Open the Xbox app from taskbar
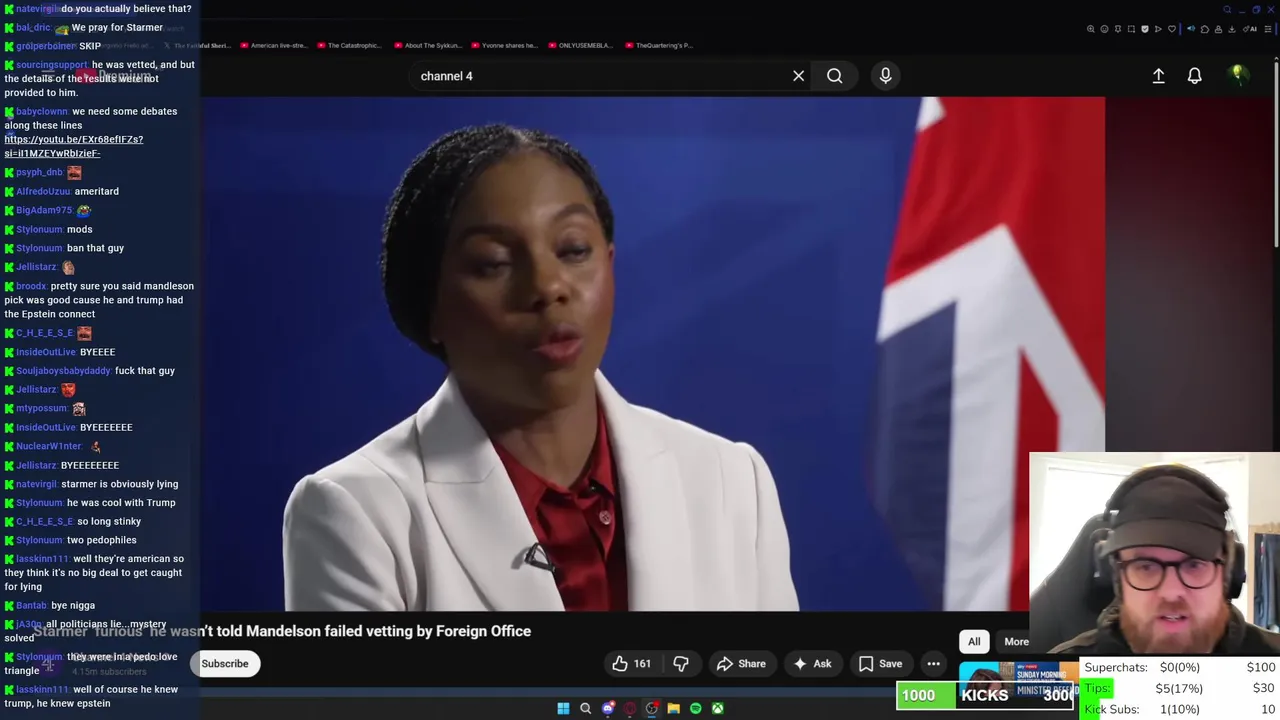The image size is (1280, 720). [717, 709]
